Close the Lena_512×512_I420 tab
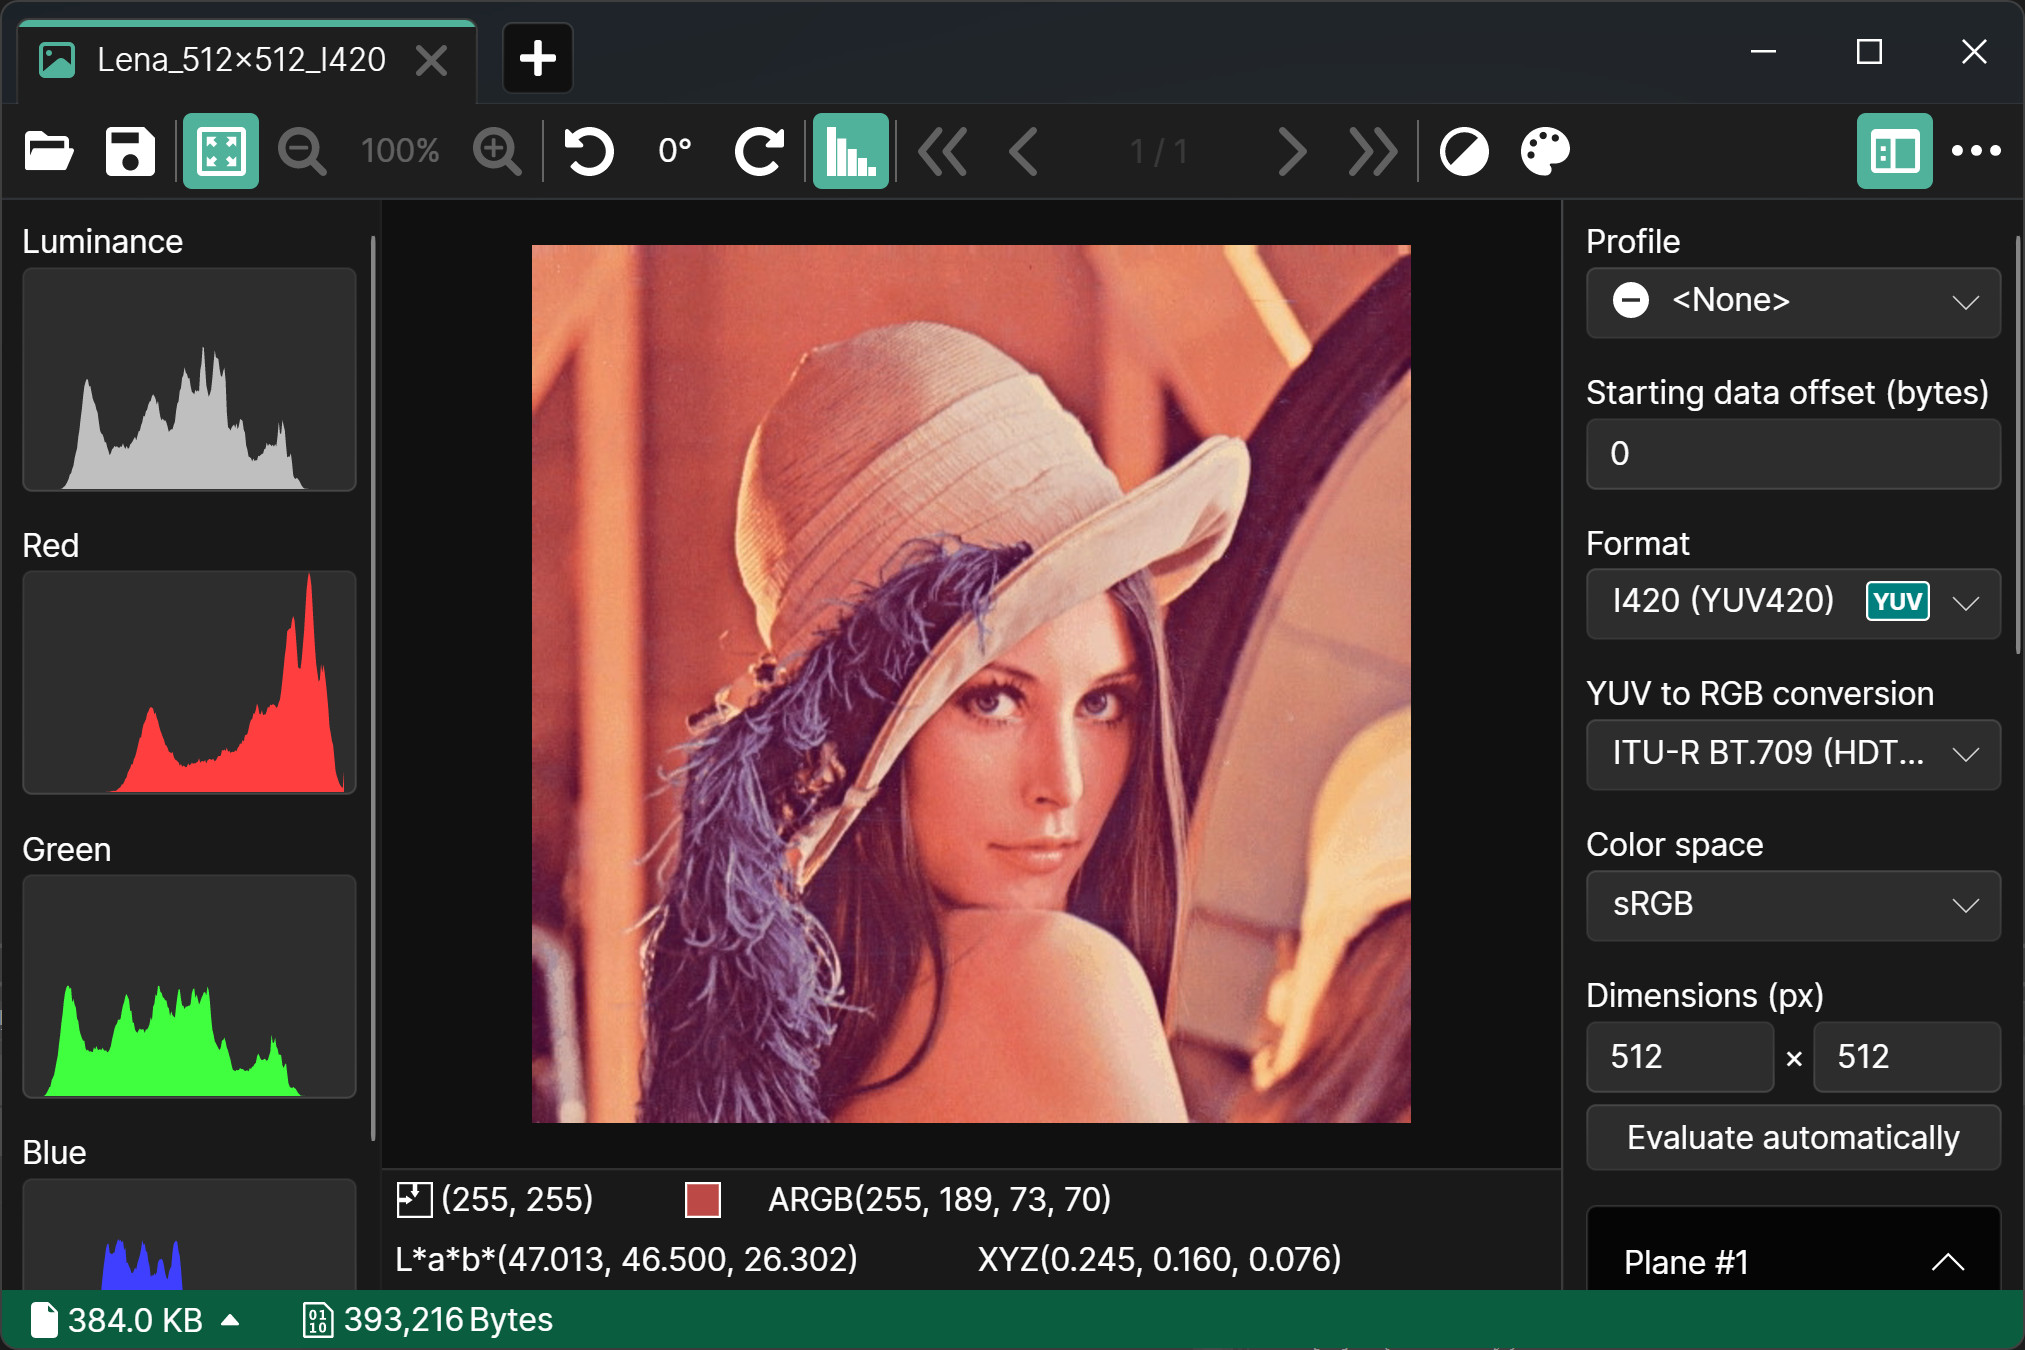The width and height of the screenshot is (2025, 1350). [432, 60]
